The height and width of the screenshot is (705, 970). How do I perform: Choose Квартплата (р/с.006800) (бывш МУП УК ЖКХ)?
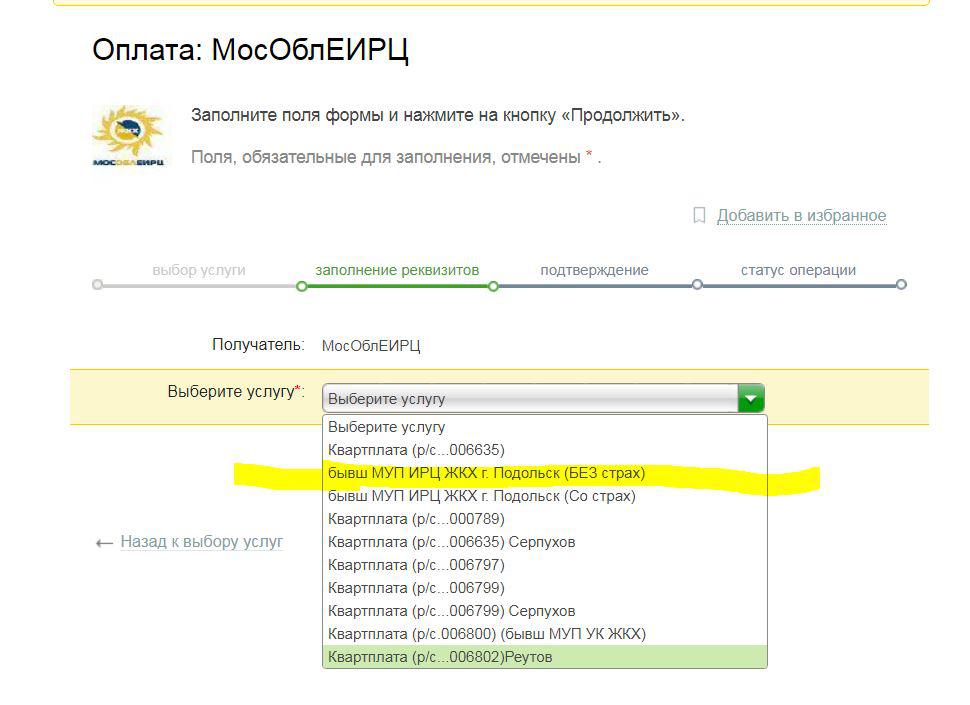pyautogui.click(x=486, y=634)
